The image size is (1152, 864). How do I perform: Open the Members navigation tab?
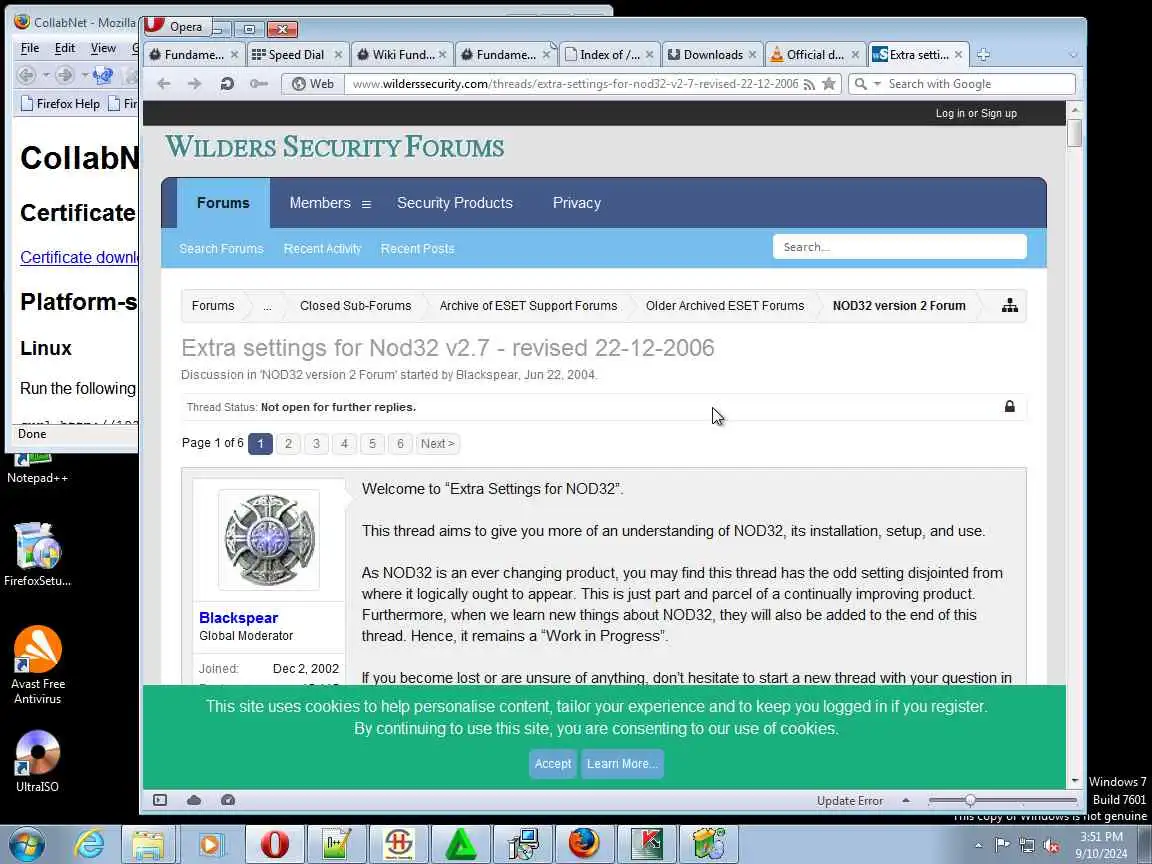[x=320, y=203]
